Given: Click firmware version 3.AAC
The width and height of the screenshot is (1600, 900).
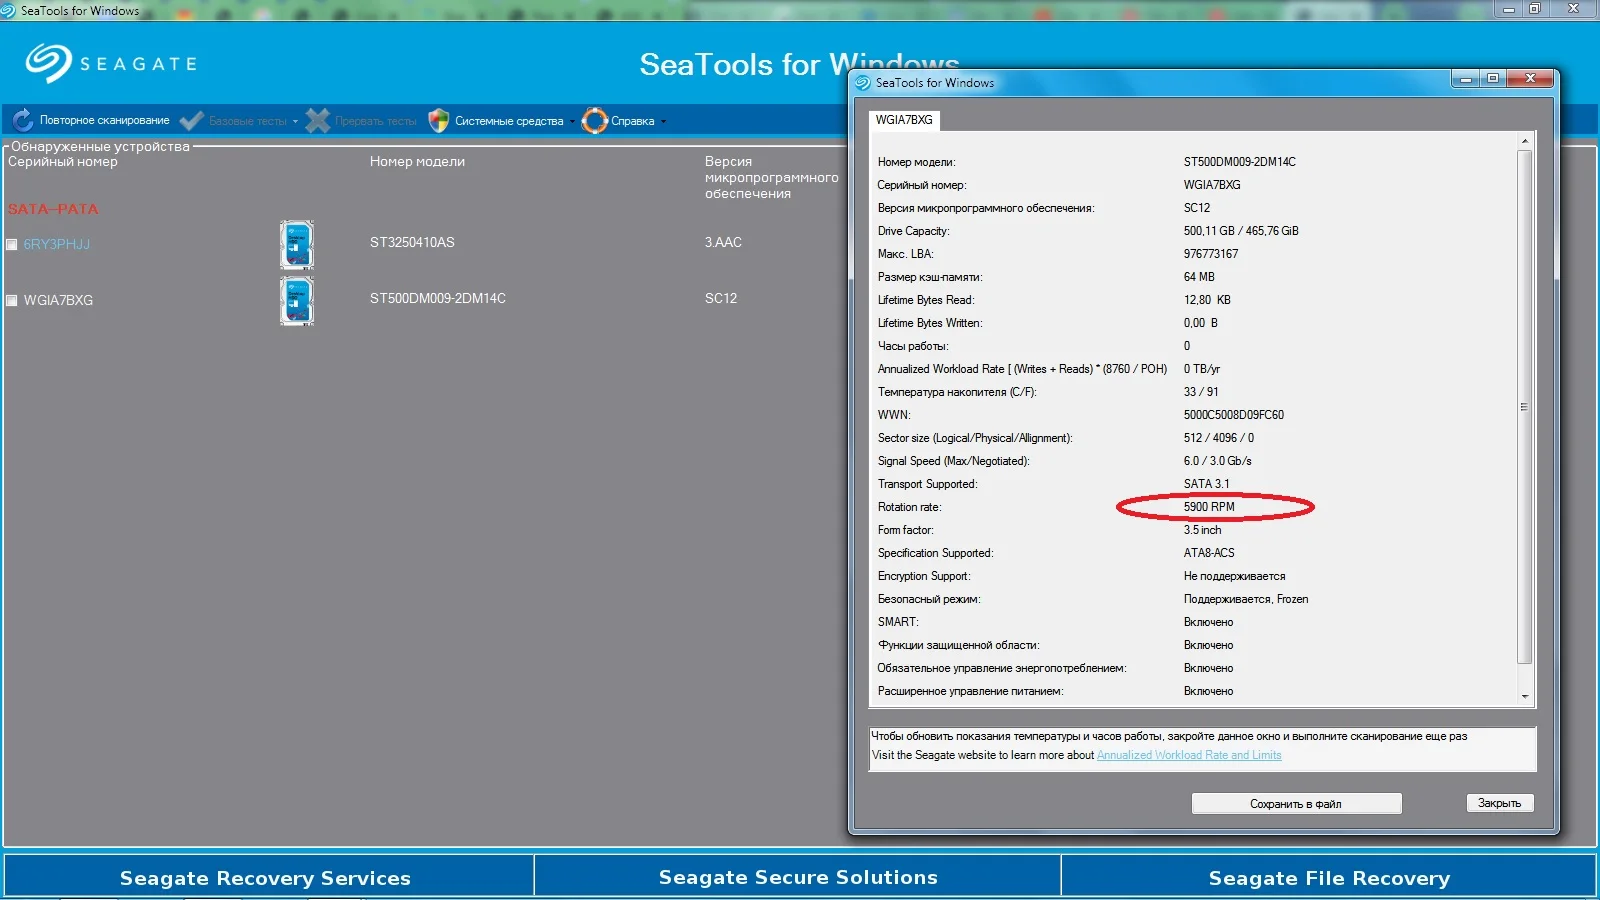Looking at the screenshot, I should (x=723, y=243).
